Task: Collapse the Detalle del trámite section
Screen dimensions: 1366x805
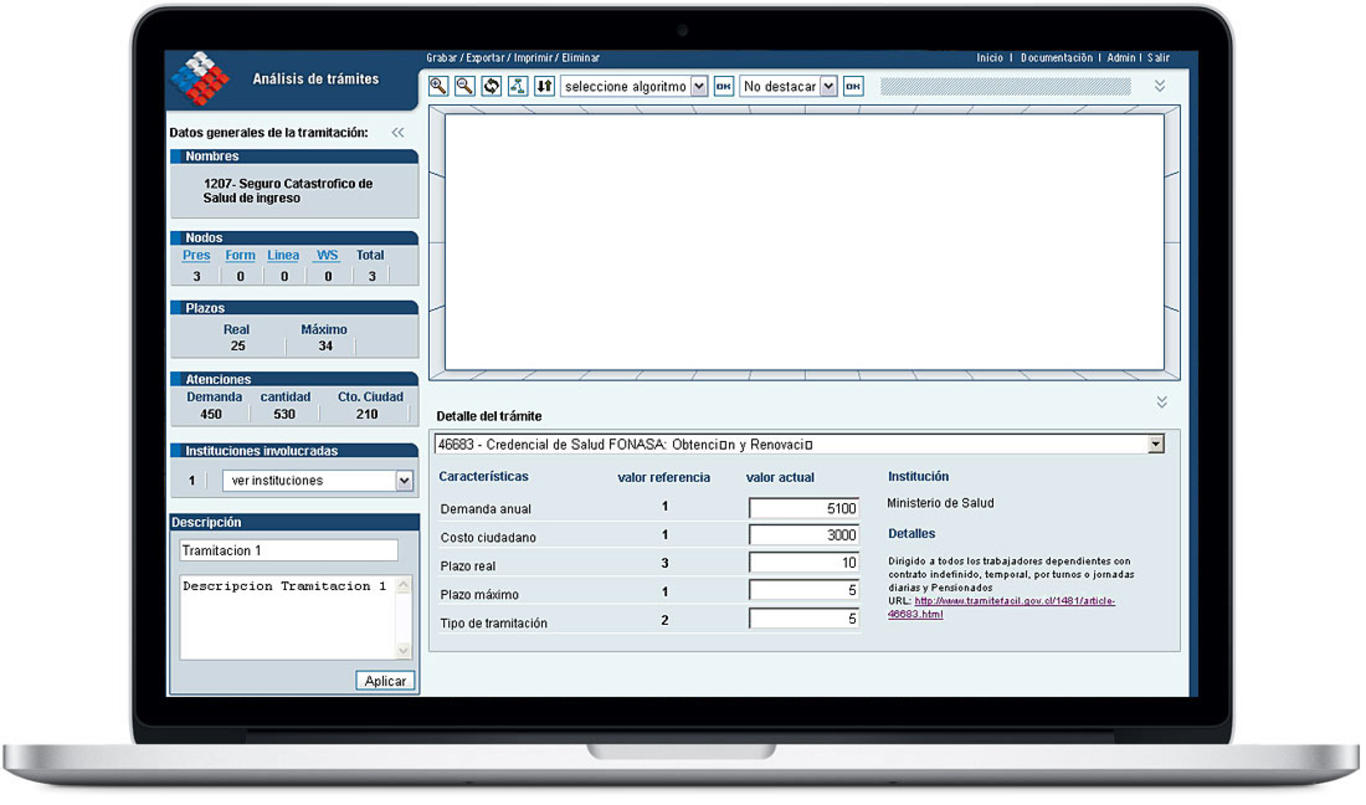Action: [1161, 402]
